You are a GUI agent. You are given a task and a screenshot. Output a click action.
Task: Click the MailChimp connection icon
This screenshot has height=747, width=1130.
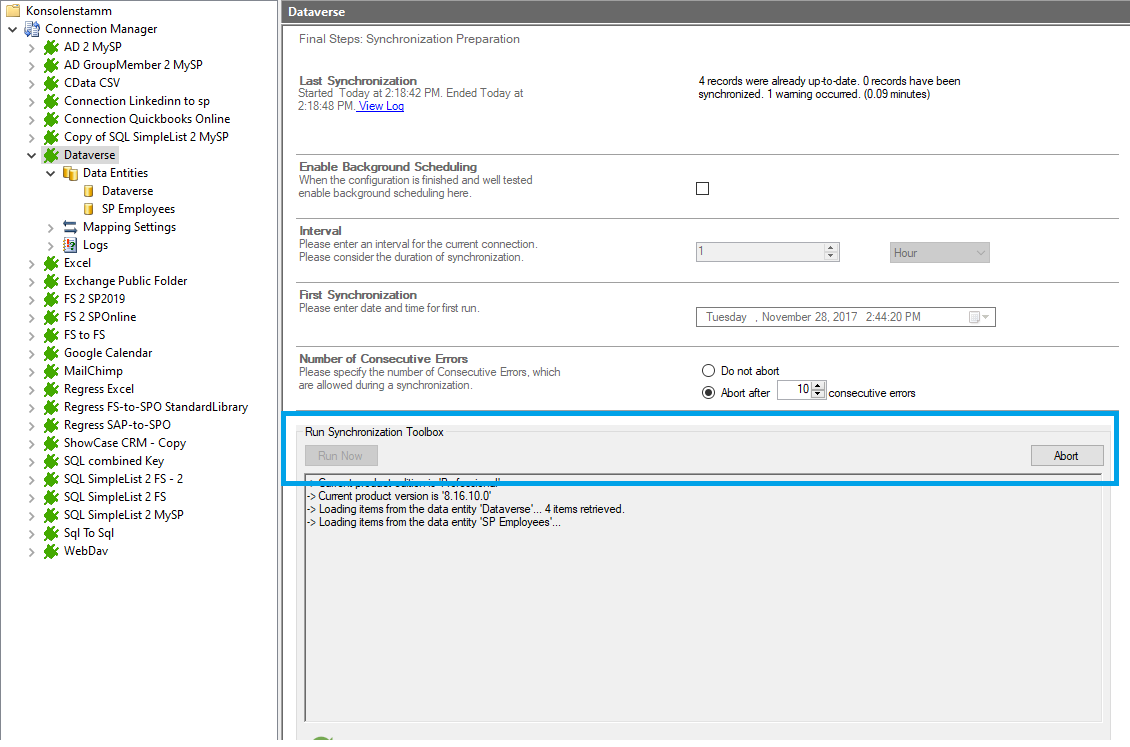(x=51, y=371)
